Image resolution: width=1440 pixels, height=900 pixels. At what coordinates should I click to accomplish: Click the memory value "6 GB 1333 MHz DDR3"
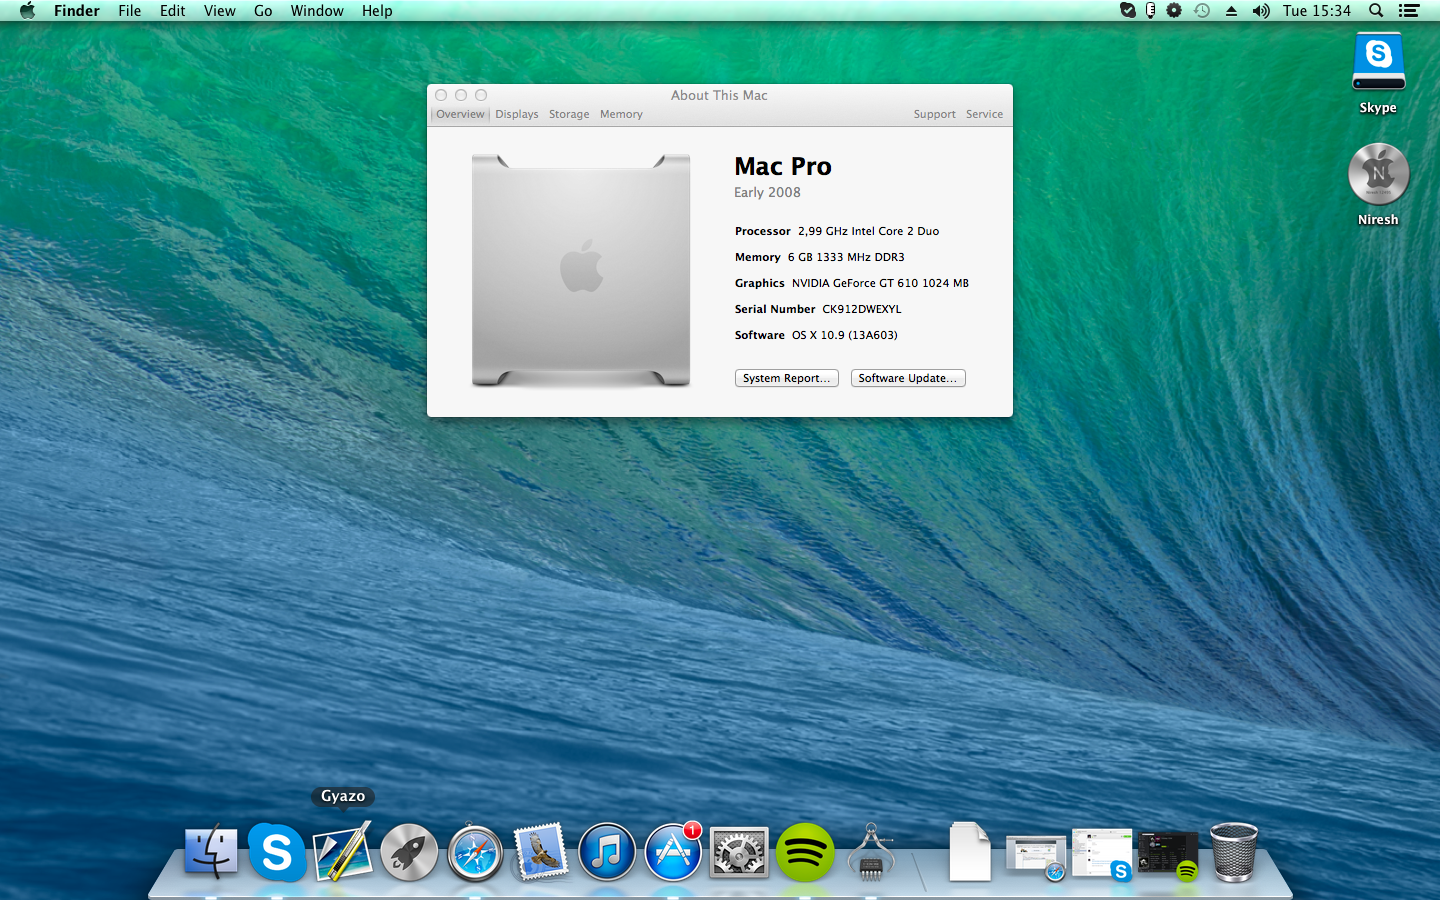click(846, 257)
